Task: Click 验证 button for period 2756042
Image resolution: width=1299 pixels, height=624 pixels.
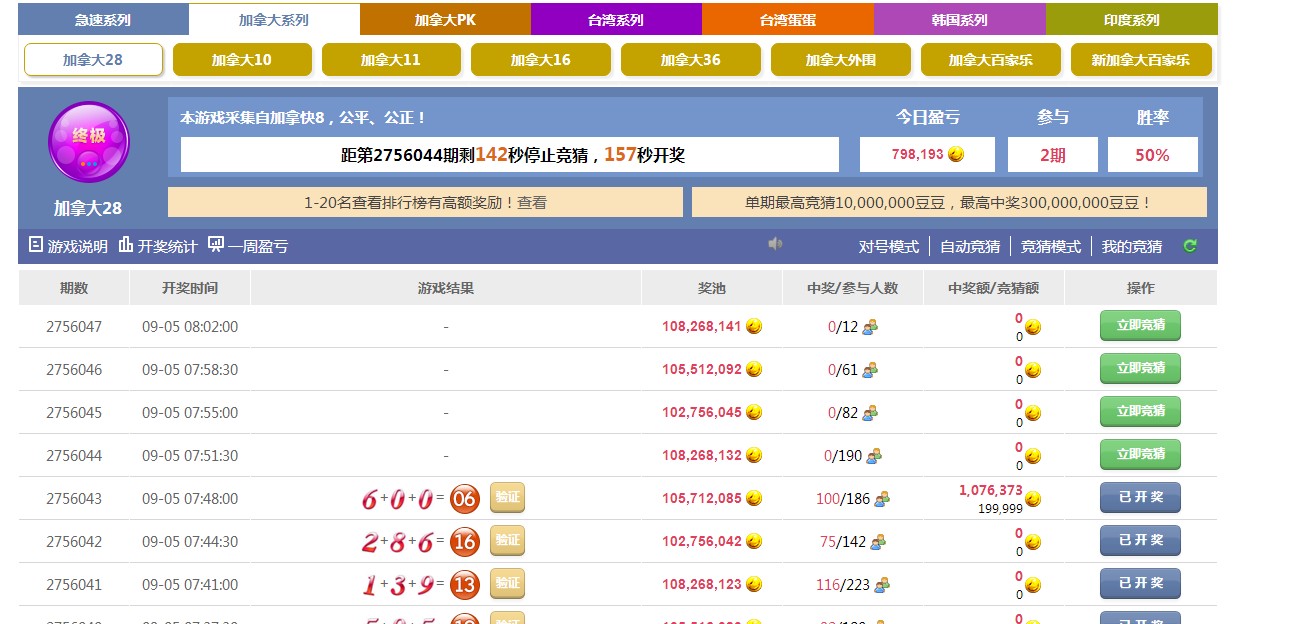Action: coord(507,541)
